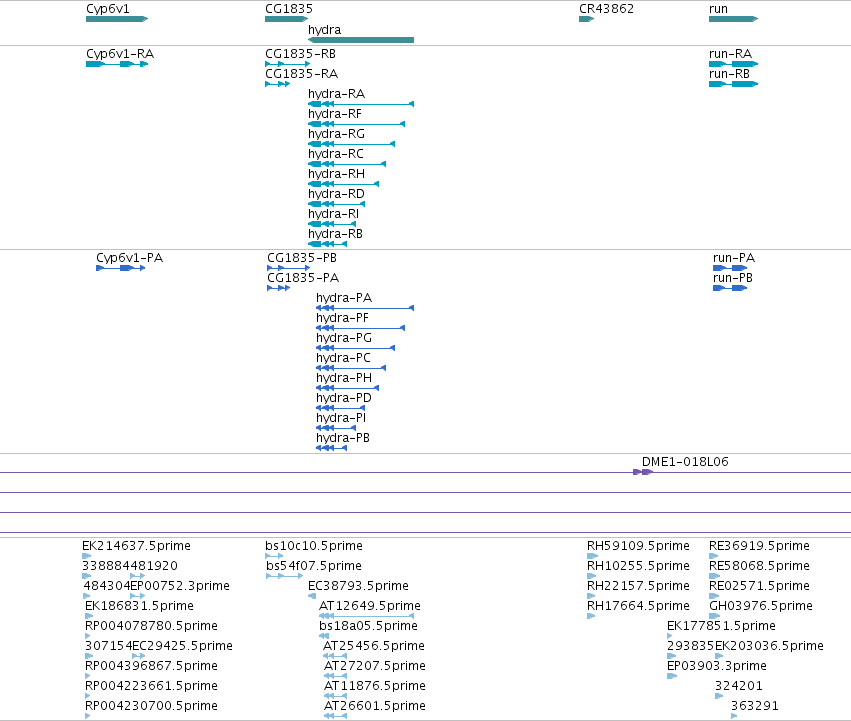Screen dimensions: 851x721
Task: Click bs18a05.5prime EST
Action: tap(324, 636)
